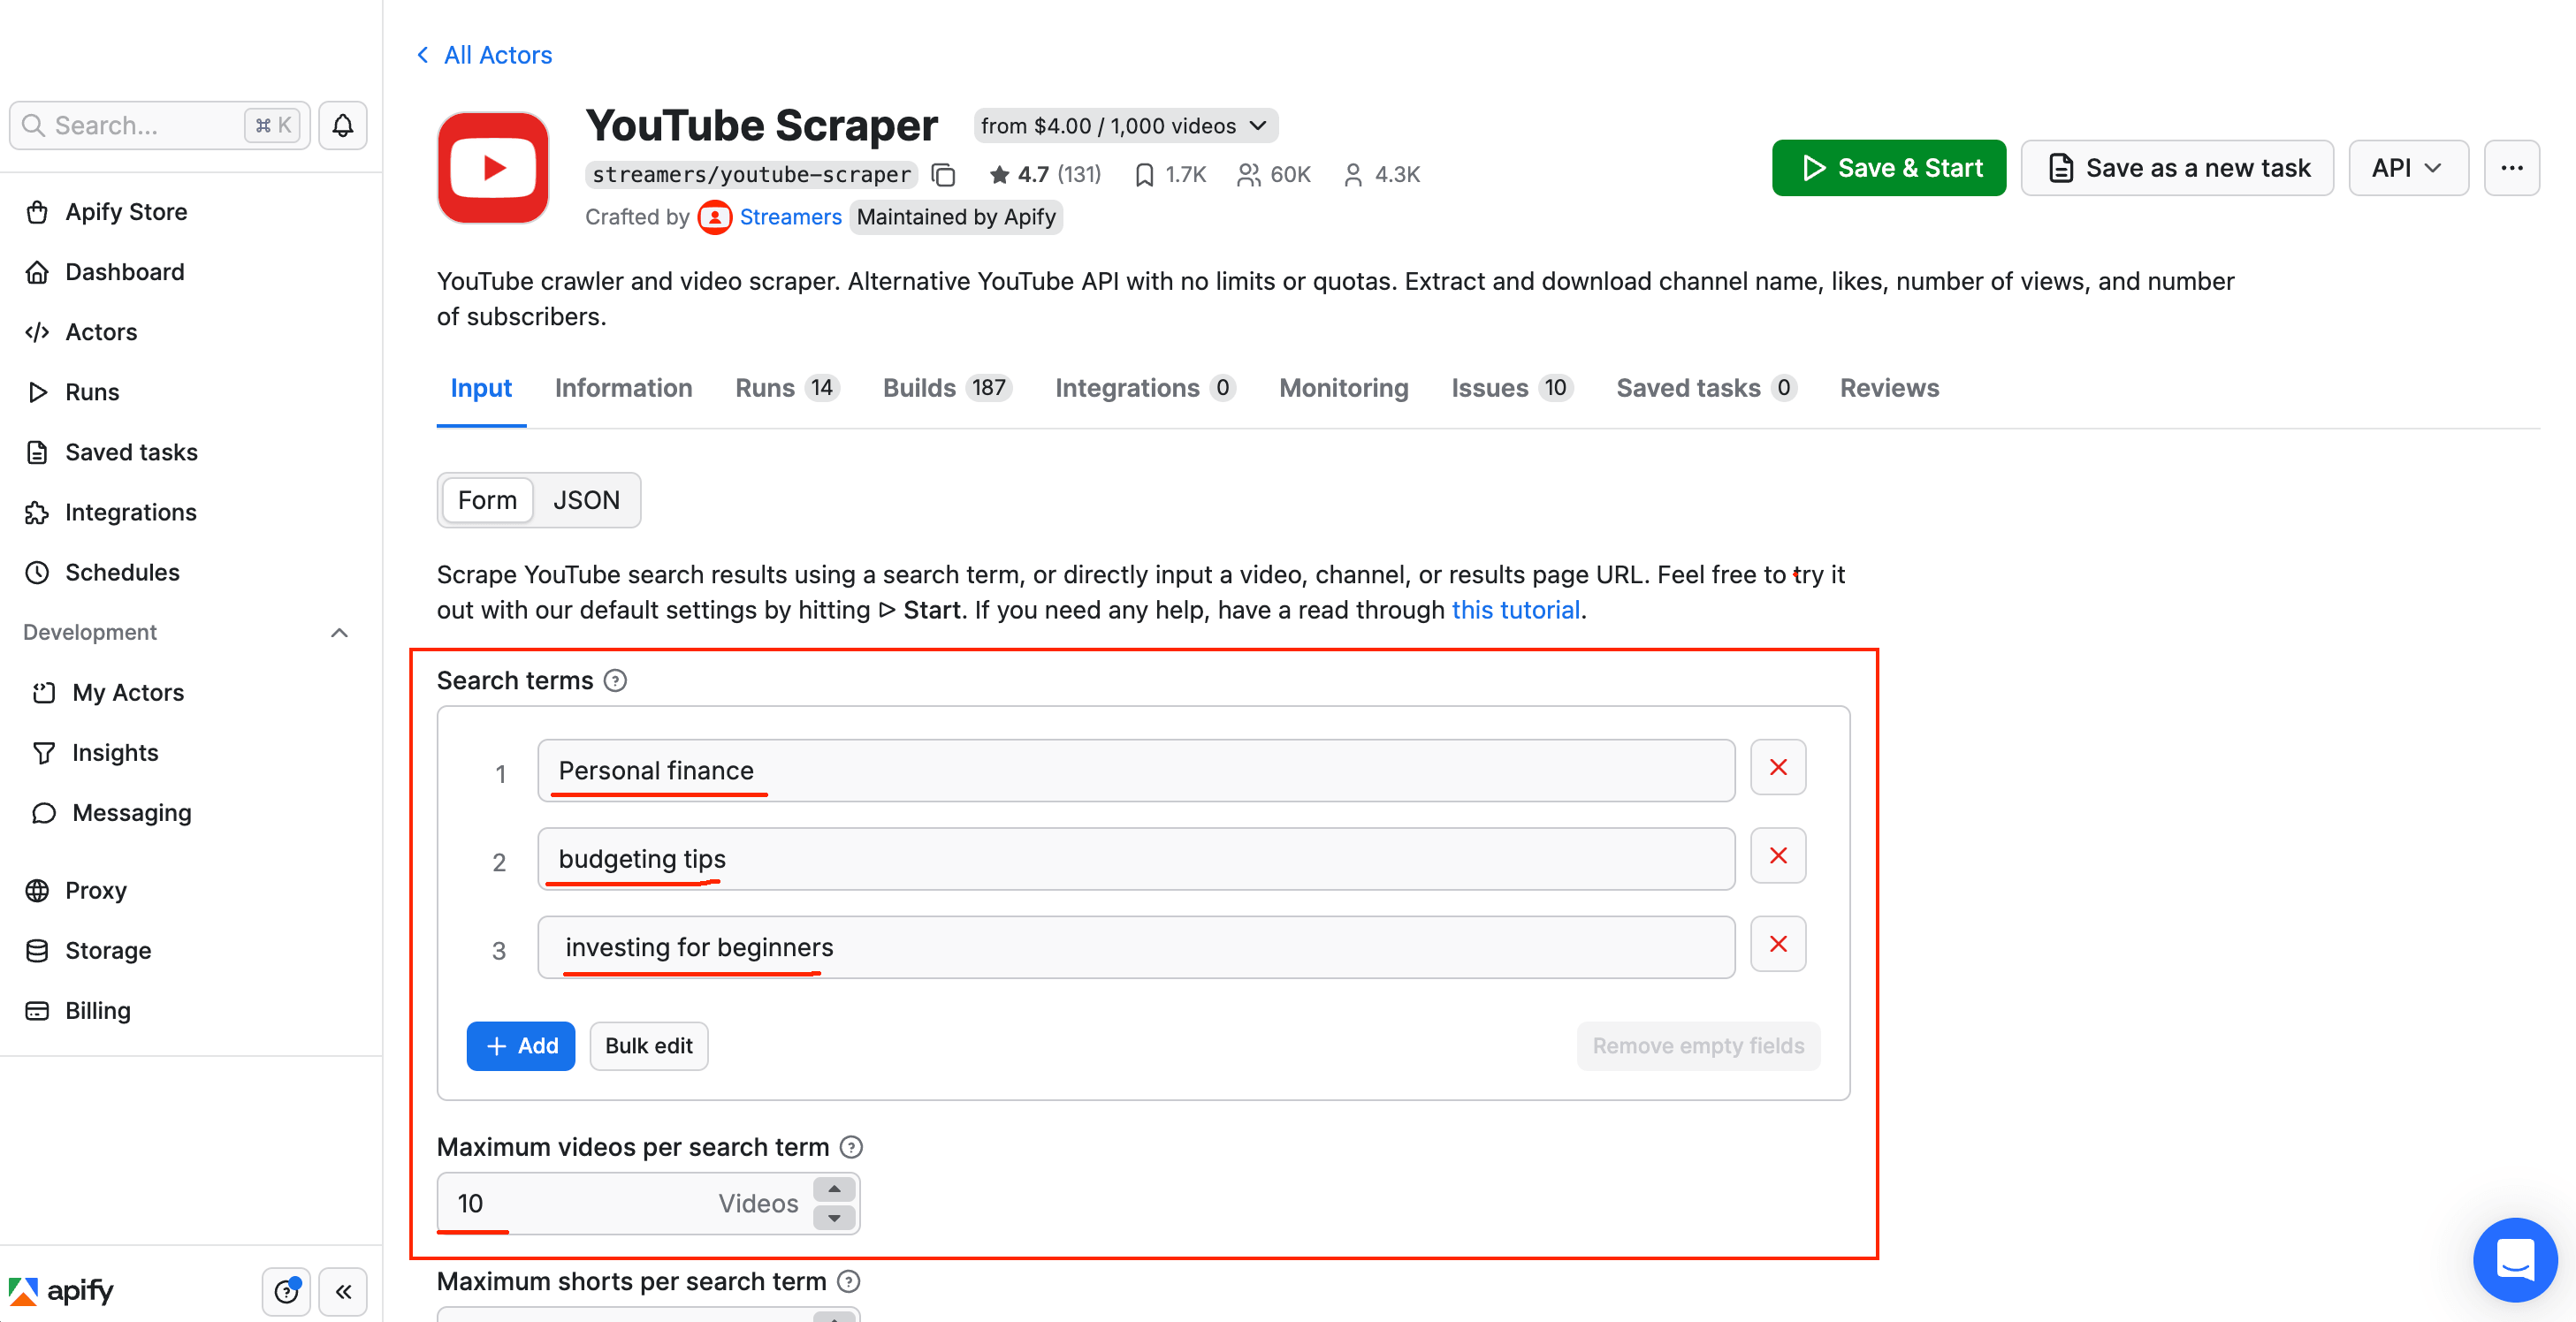The height and width of the screenshot is (1322, 2576).
Task: Open Messaging from the sidebar
Action: coord(131,812)
